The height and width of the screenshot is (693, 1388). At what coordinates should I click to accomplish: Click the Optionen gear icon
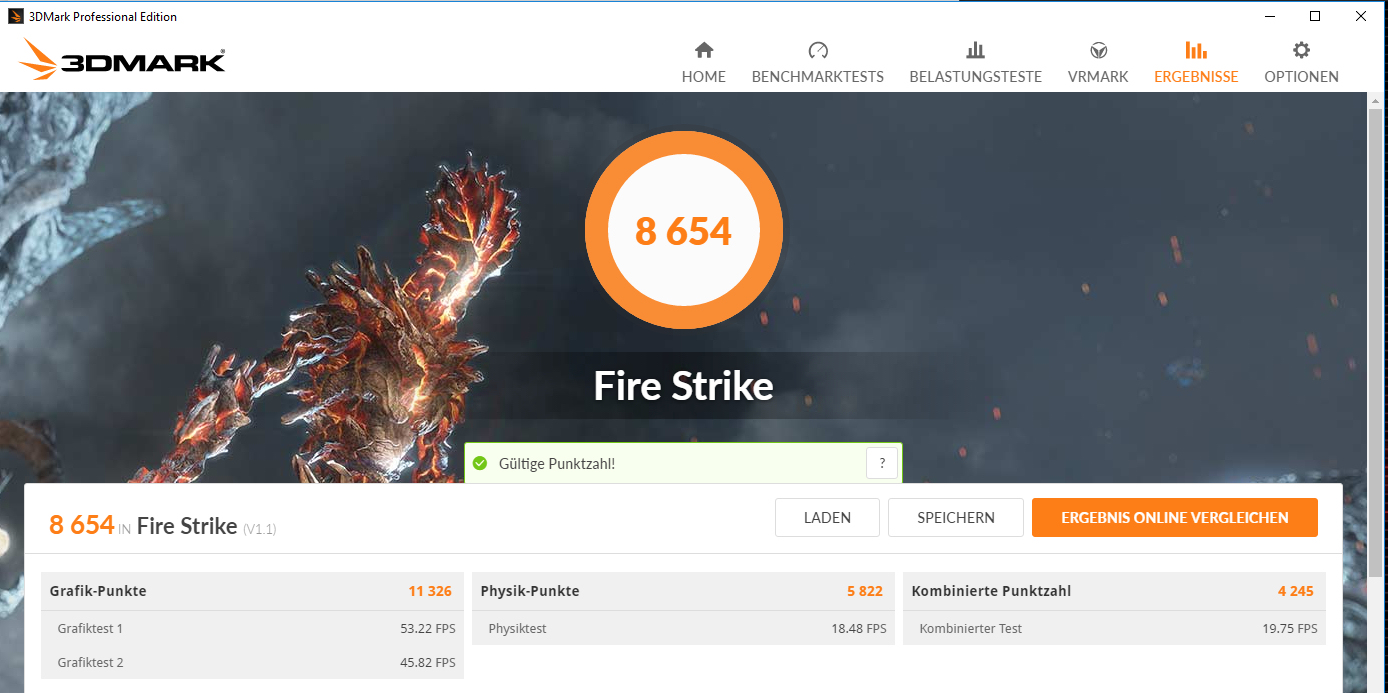click(x=1301, y=50)
